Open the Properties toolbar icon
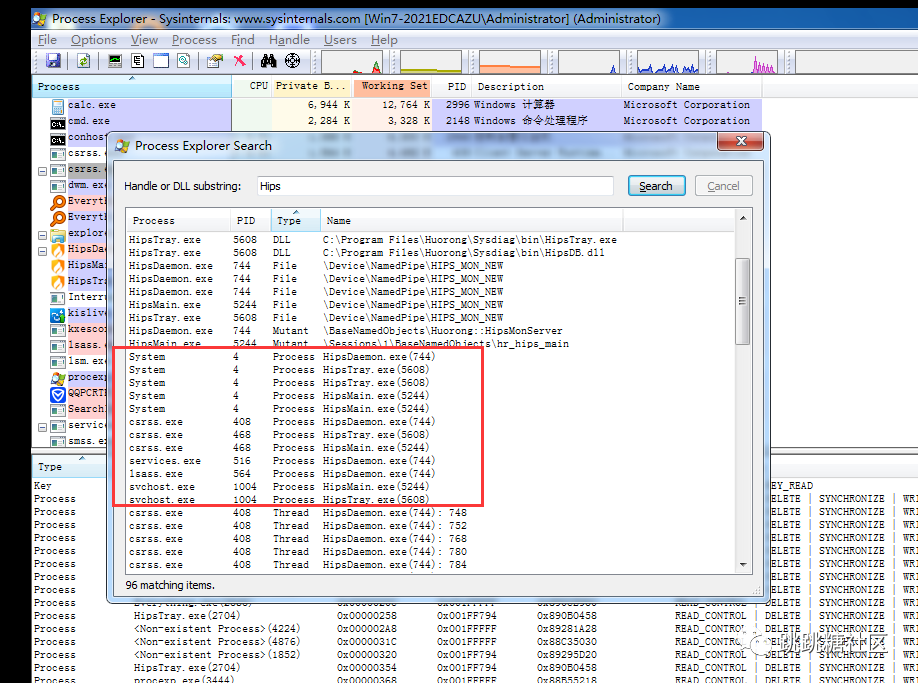918x683 pixels. [x=215, y=61]
